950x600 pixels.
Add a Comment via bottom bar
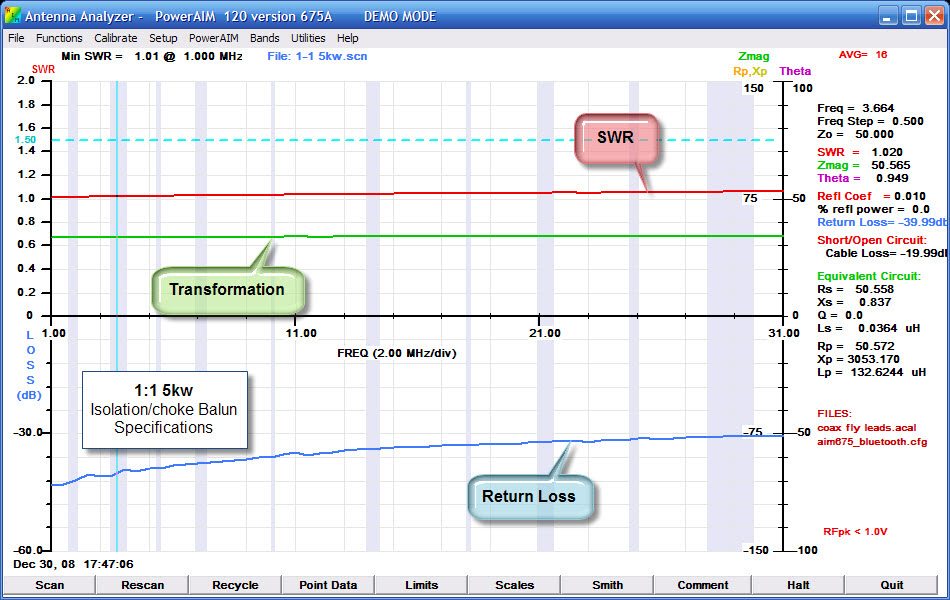click(702, 585)
